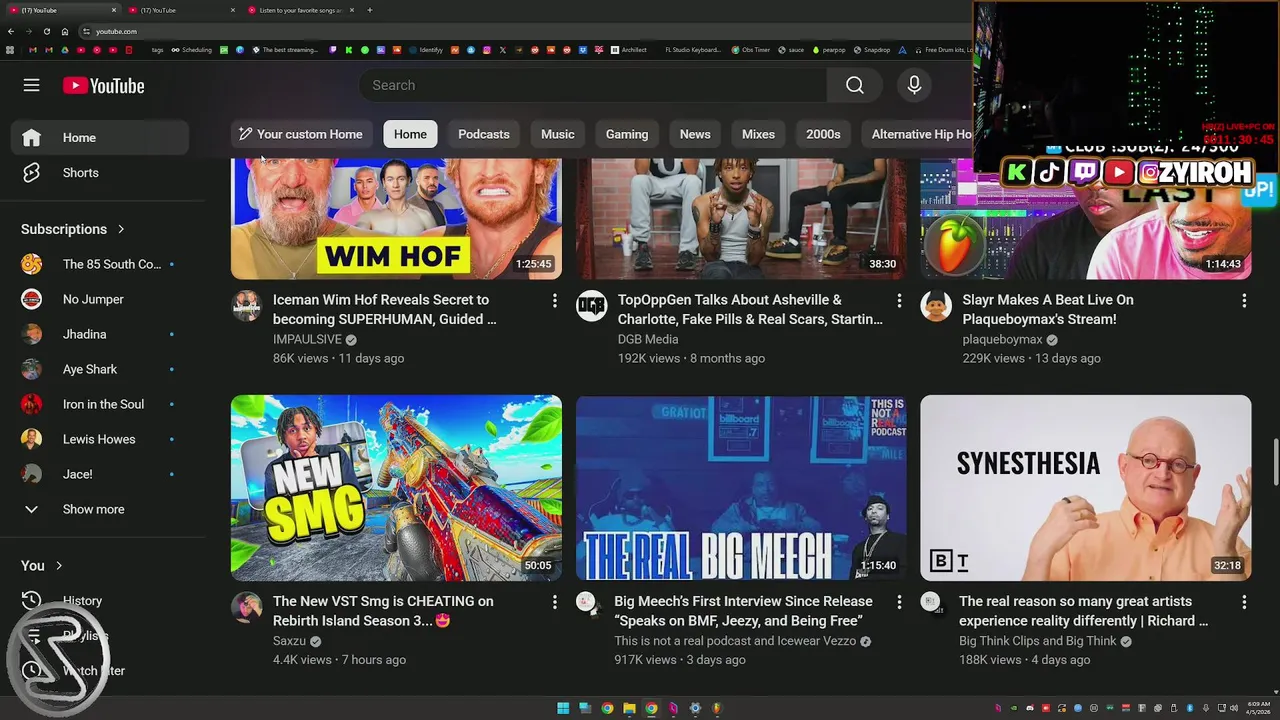This screenshot has height=720, width=1280.
Task: Open The 85 South Co... subscription
Action: (x=100, y=264)
